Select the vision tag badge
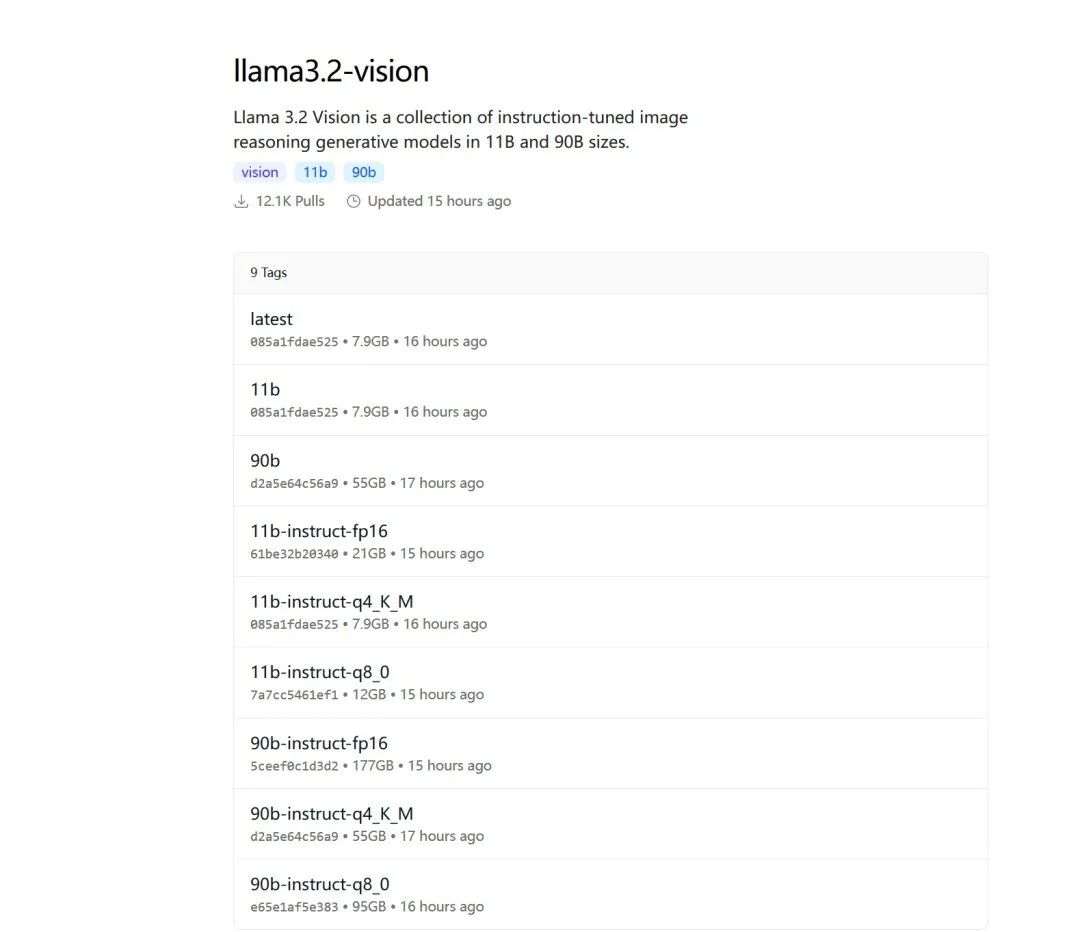 (x=260, y=172)
